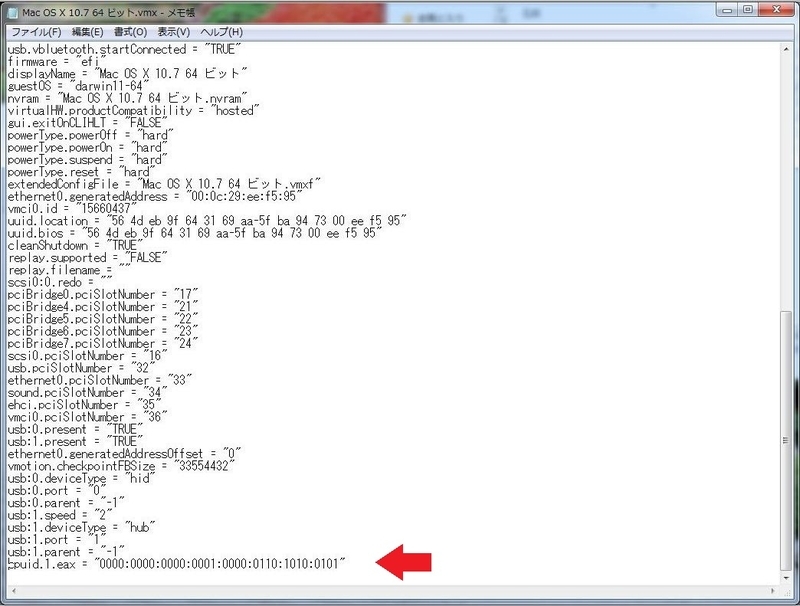Click the usb:1.deviceType = "hub" line

[x=82, y=527]
